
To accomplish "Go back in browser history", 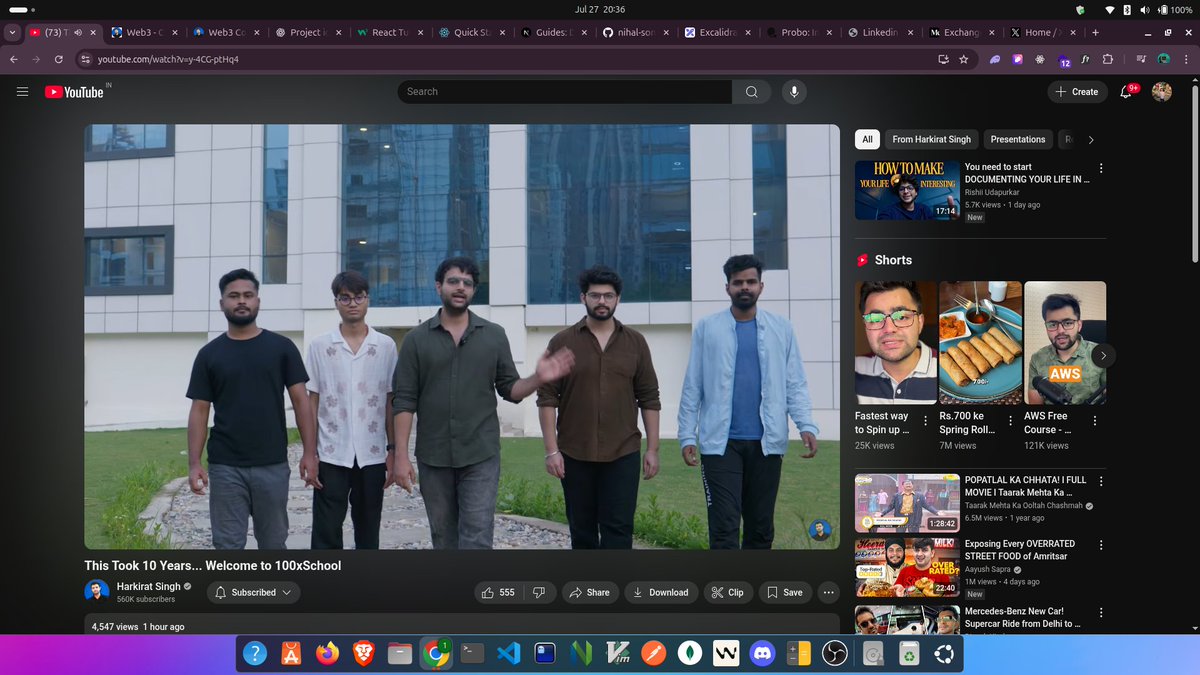I will 14,59.
